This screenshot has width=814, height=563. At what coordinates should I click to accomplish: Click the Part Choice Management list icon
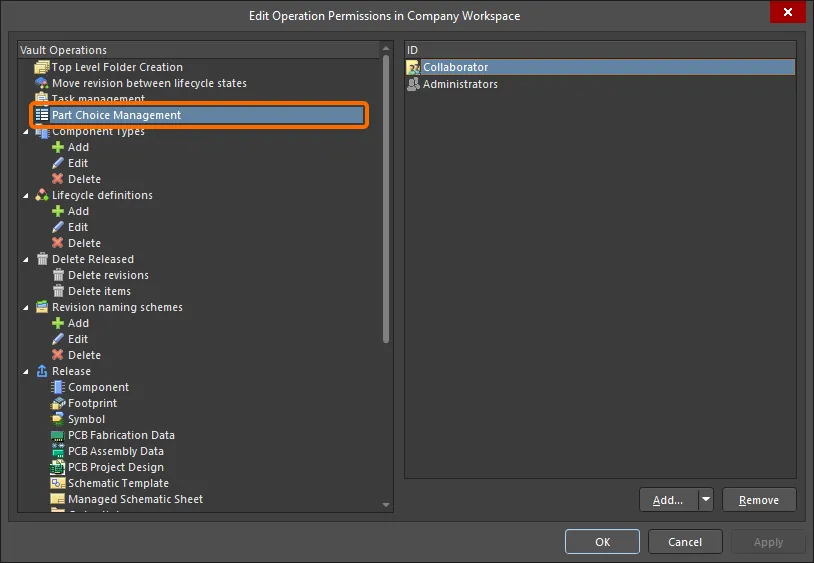[x=42, y=115]
